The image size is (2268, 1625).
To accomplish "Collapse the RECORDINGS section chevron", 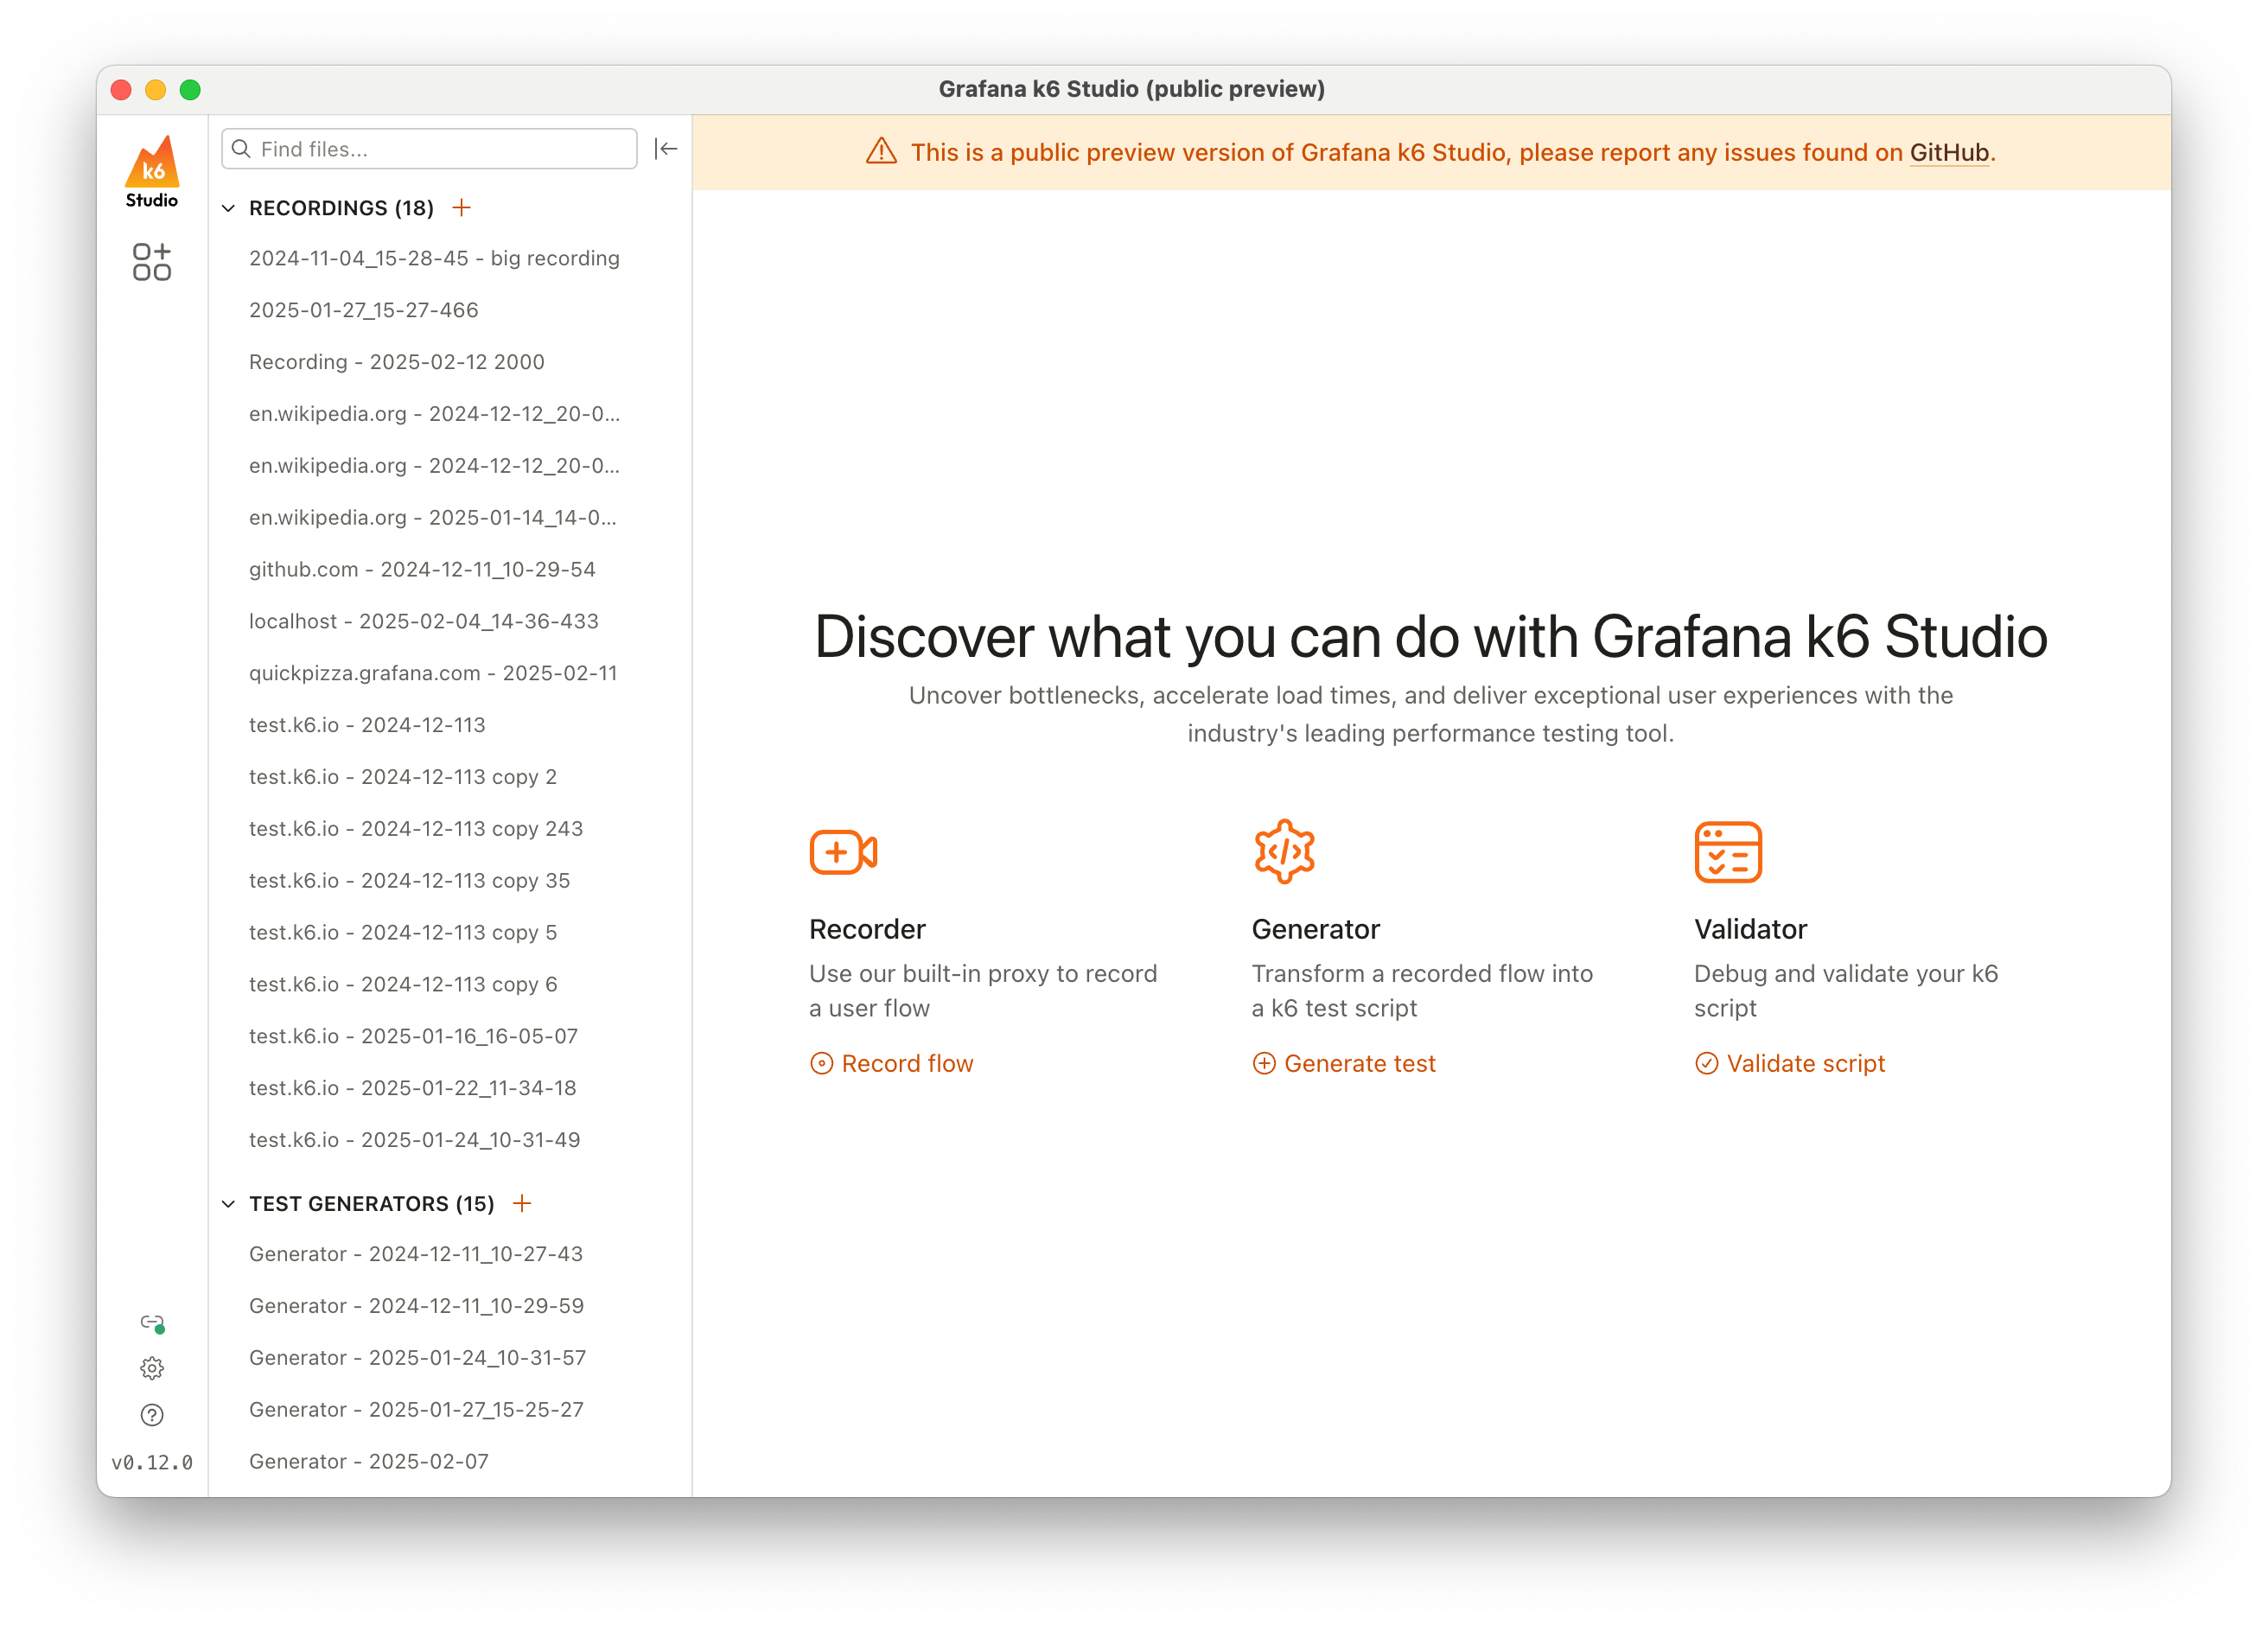I will pos(229,208).
